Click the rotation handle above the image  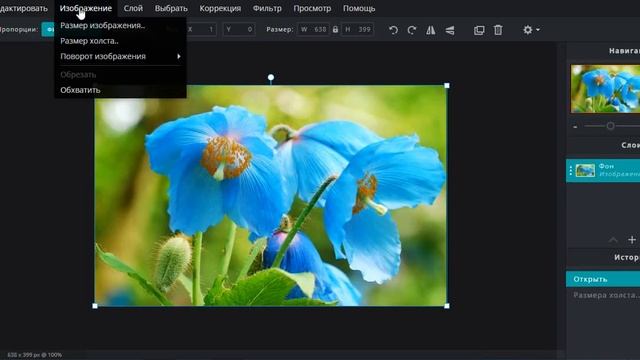[x=271, y=77]
